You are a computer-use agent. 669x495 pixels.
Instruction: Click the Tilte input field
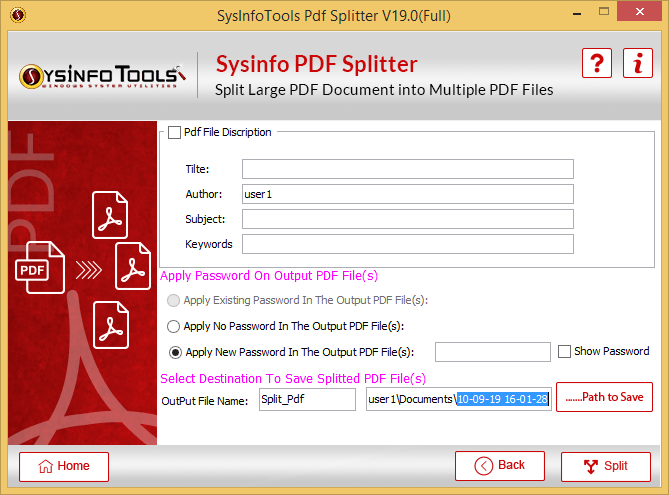coord(407,169)
